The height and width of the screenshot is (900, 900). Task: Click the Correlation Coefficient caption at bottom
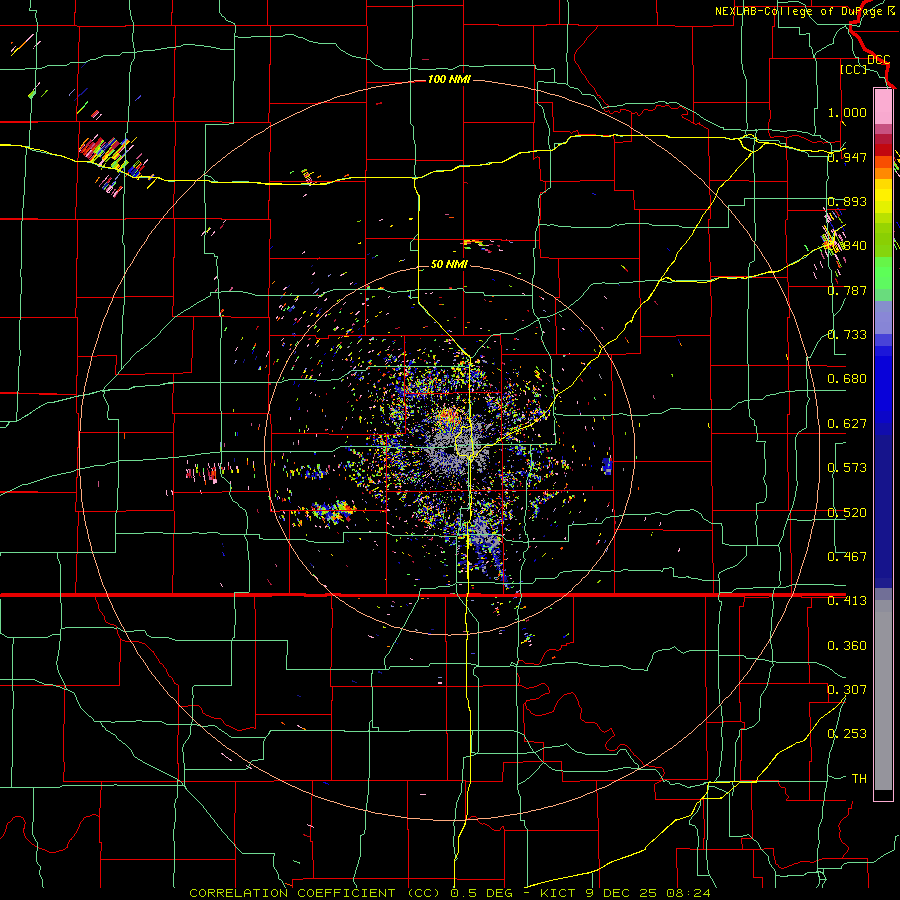click(x=450, y=893)
